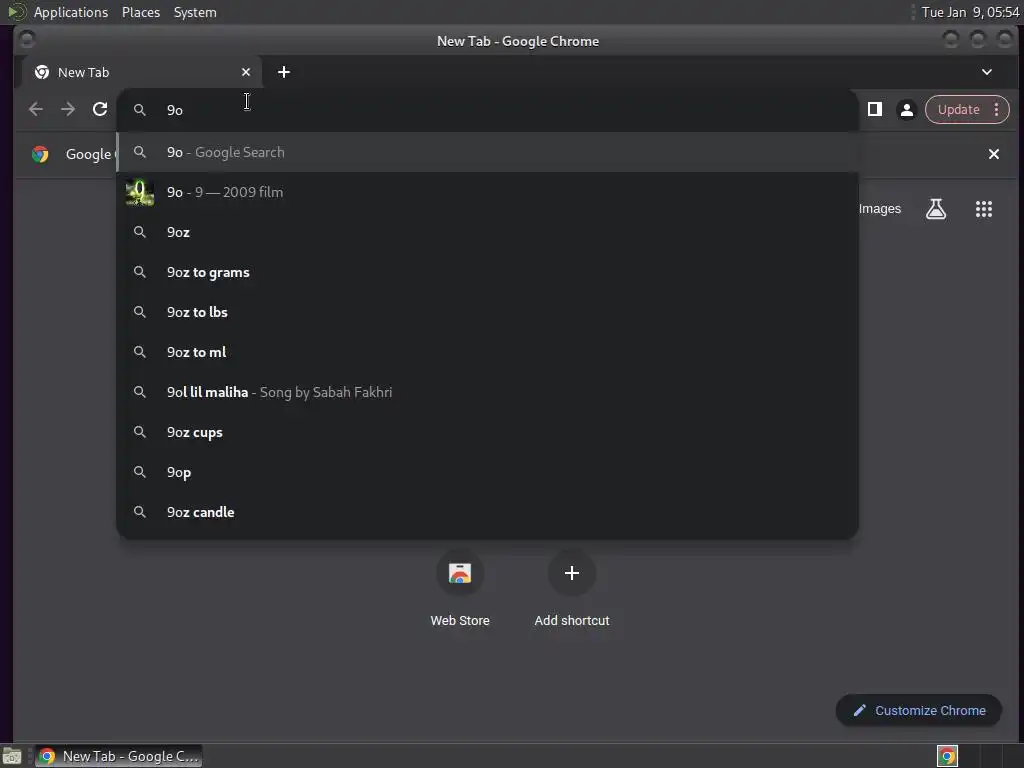Click the Update button

[958, 110]
